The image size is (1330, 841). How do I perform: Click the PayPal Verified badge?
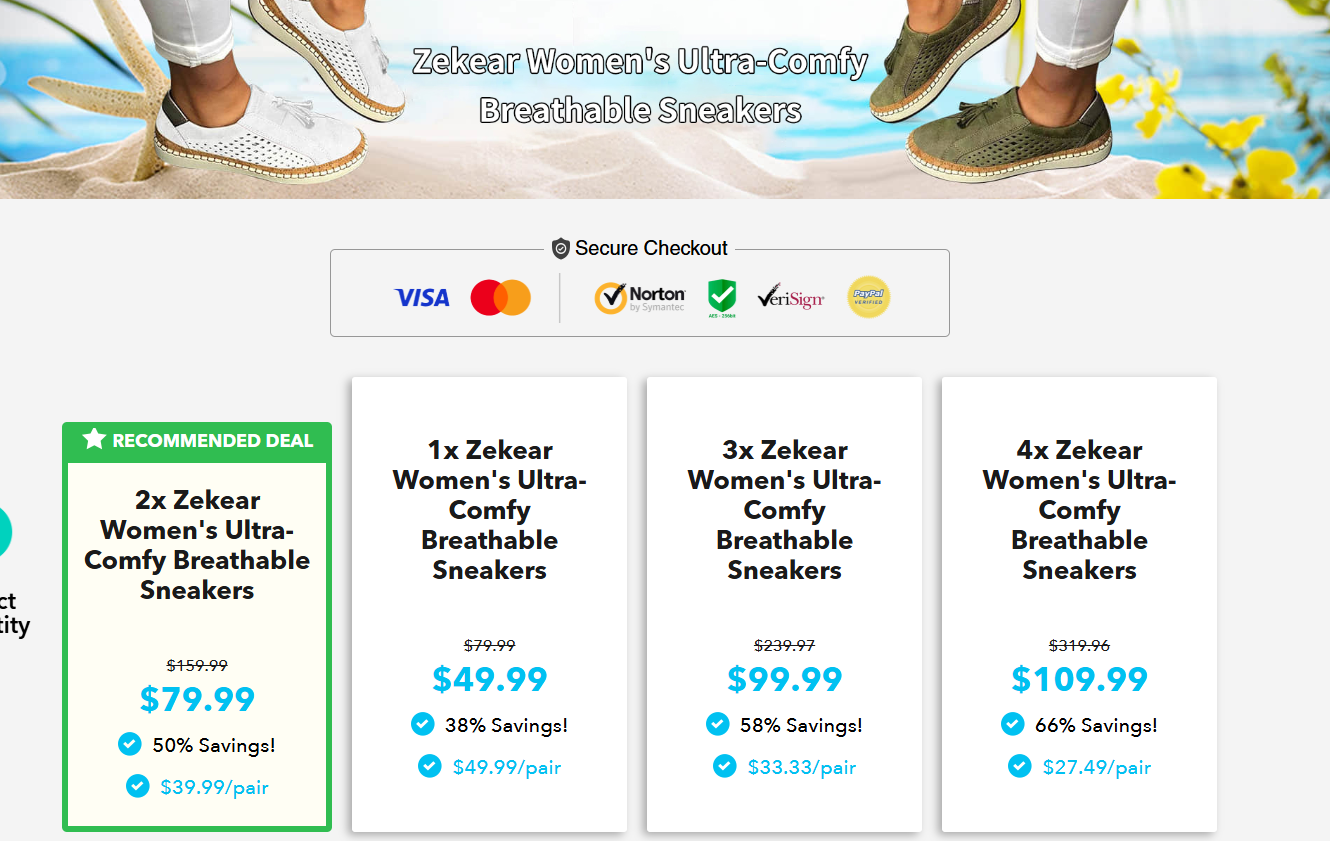coord(868,297)
